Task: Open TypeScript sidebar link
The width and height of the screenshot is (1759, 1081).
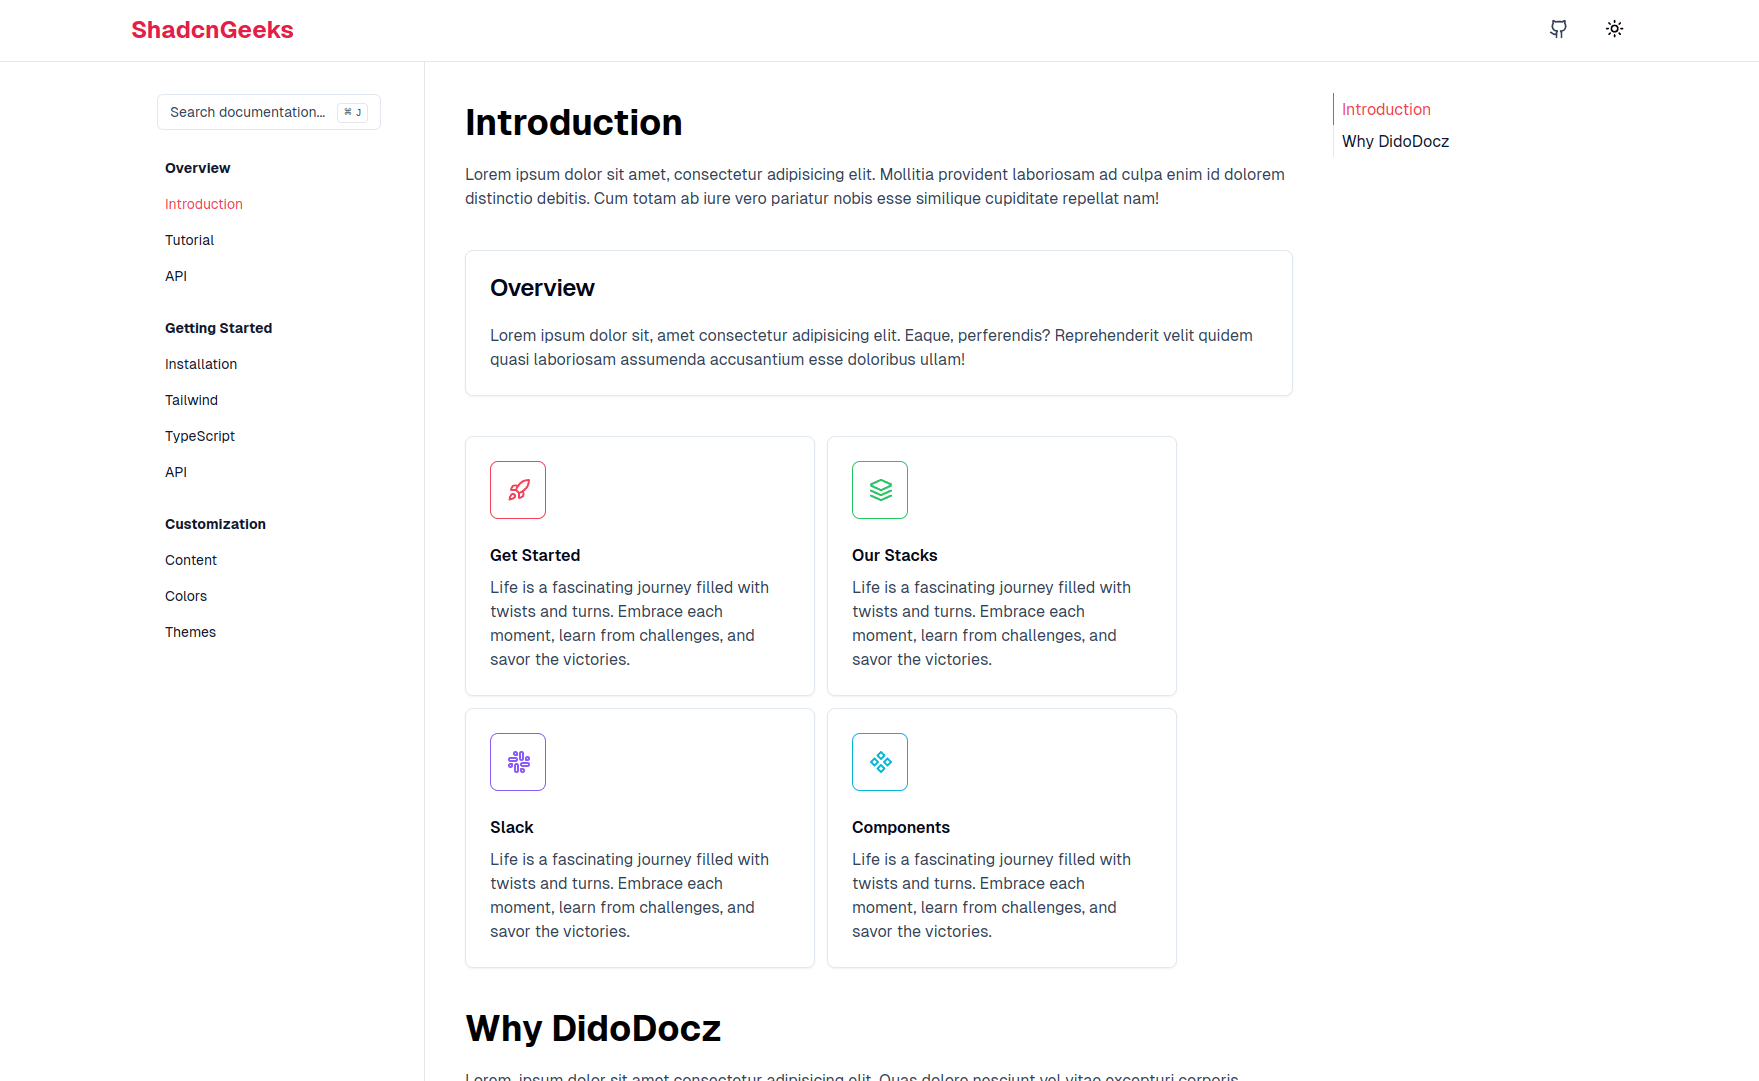Action: pos(200,436)
